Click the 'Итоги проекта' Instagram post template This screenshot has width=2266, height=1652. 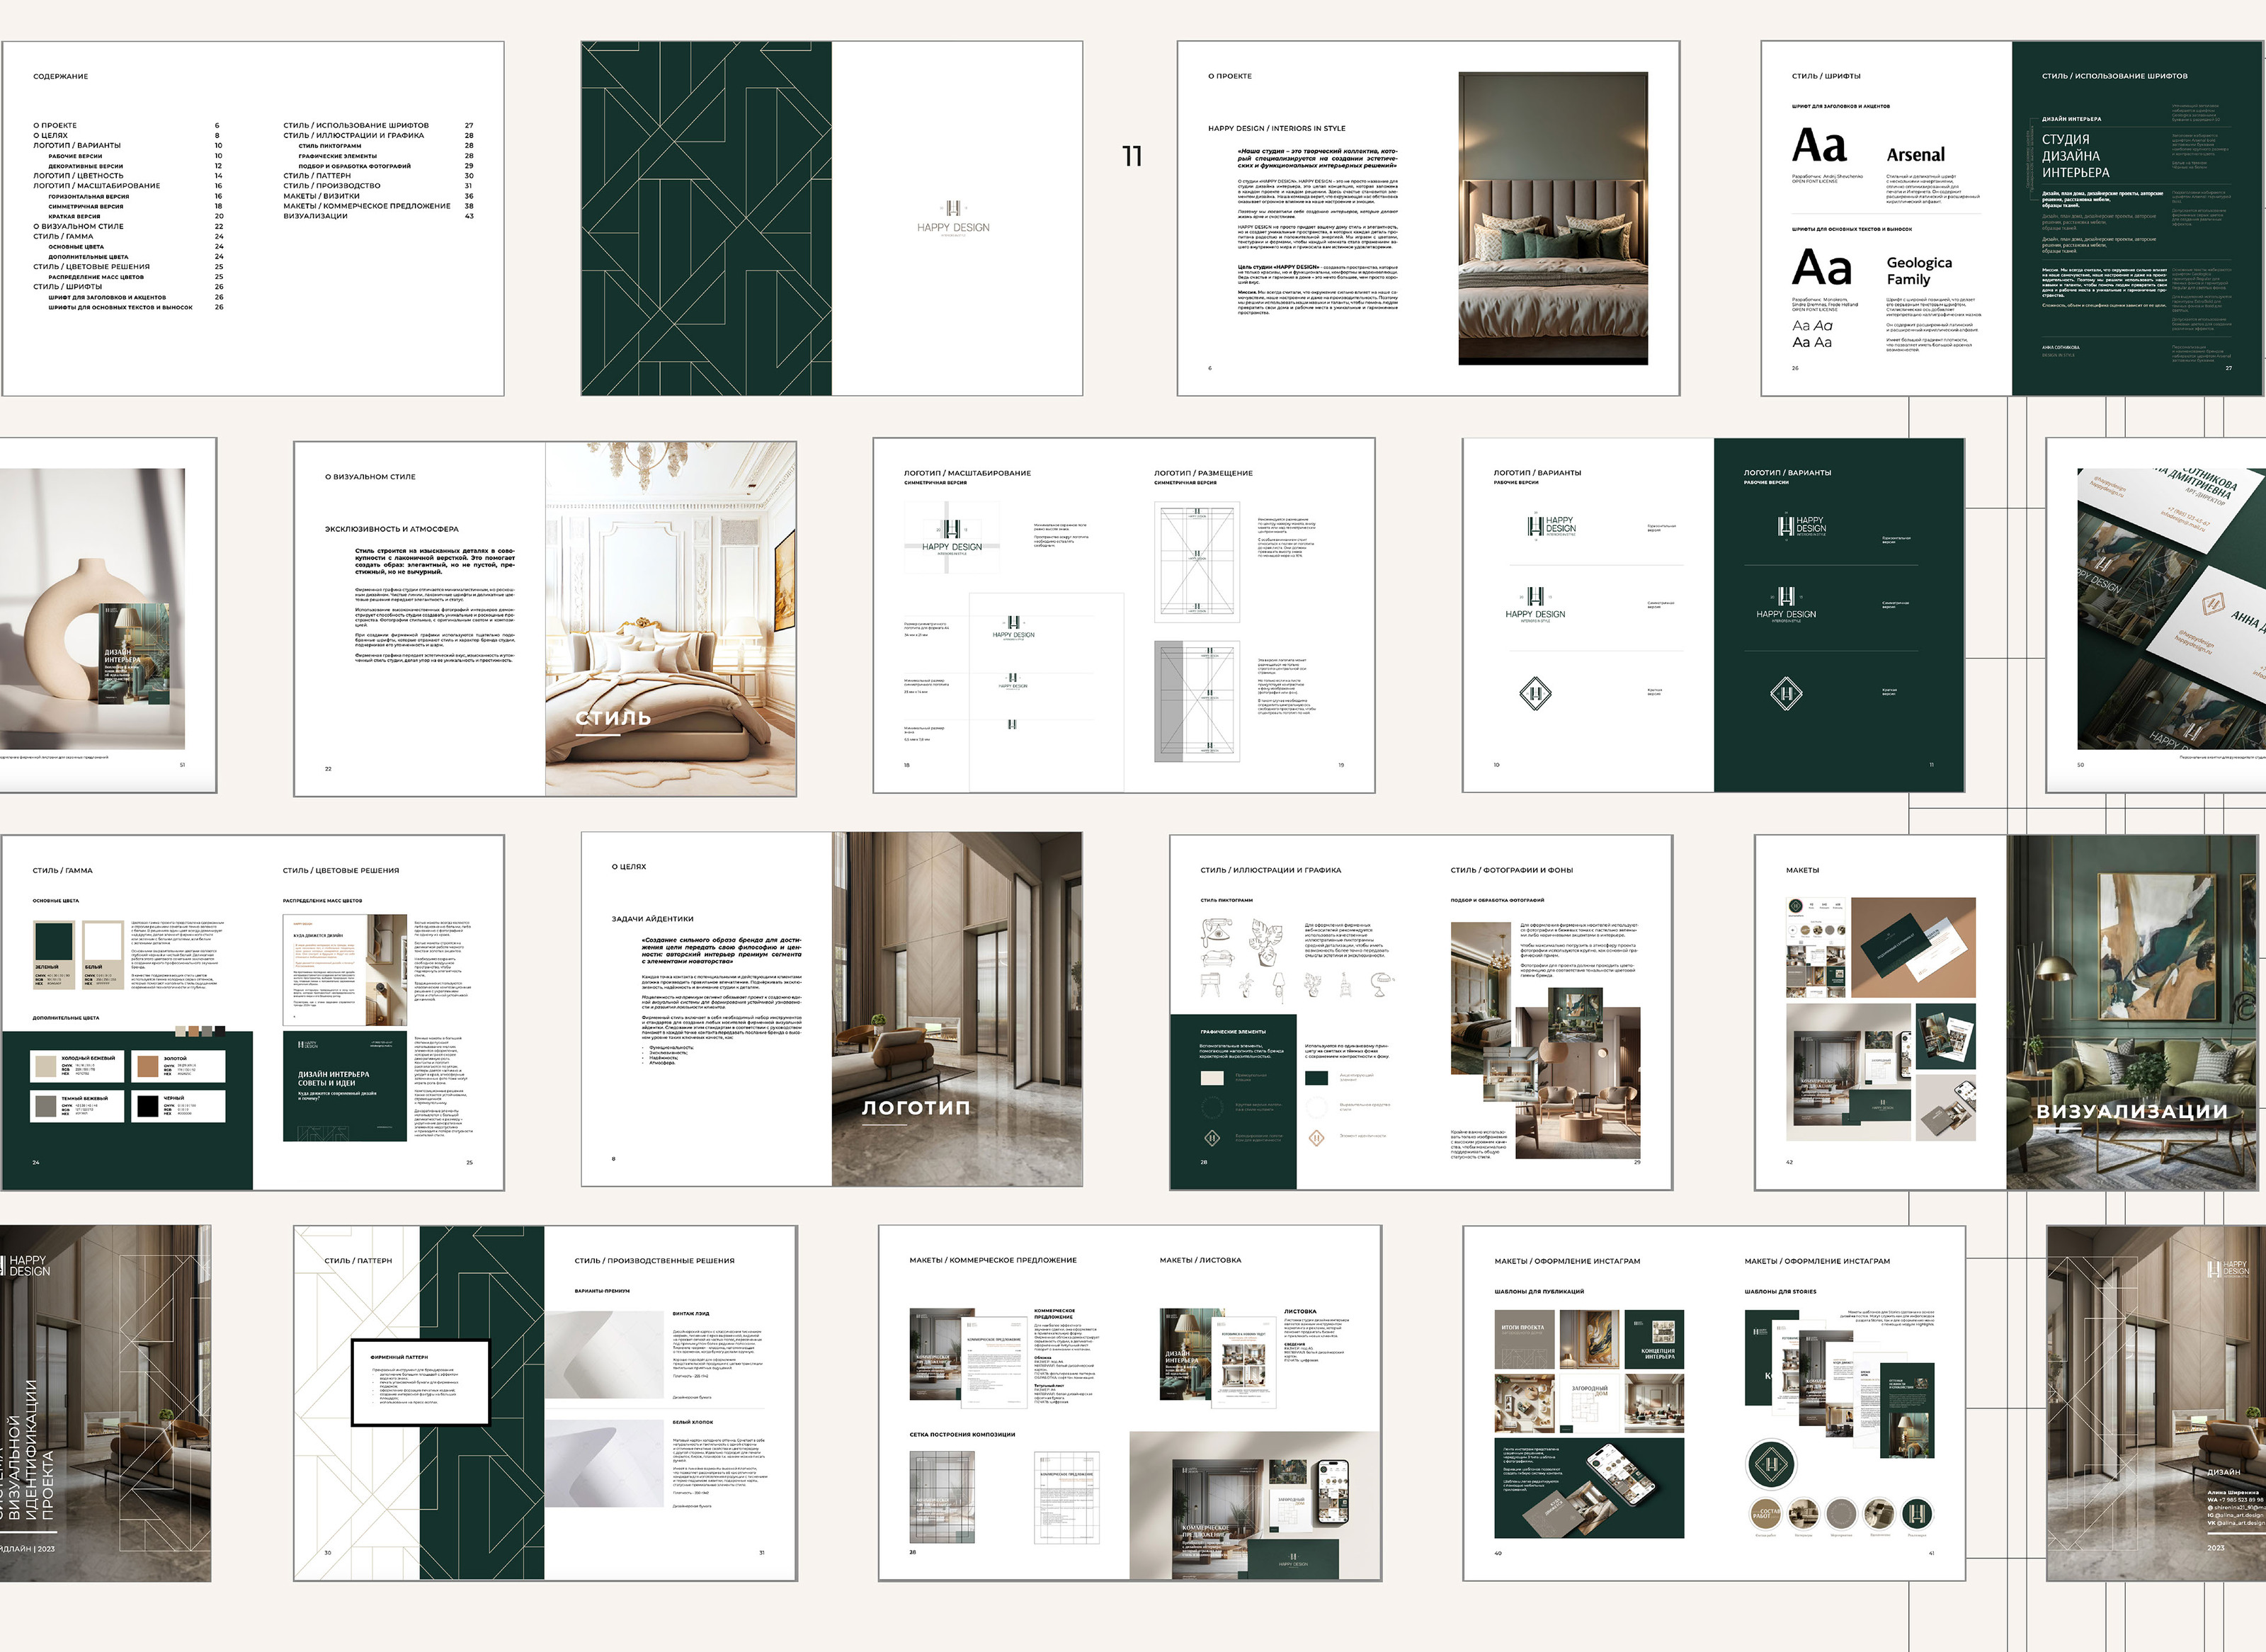1524,1338
